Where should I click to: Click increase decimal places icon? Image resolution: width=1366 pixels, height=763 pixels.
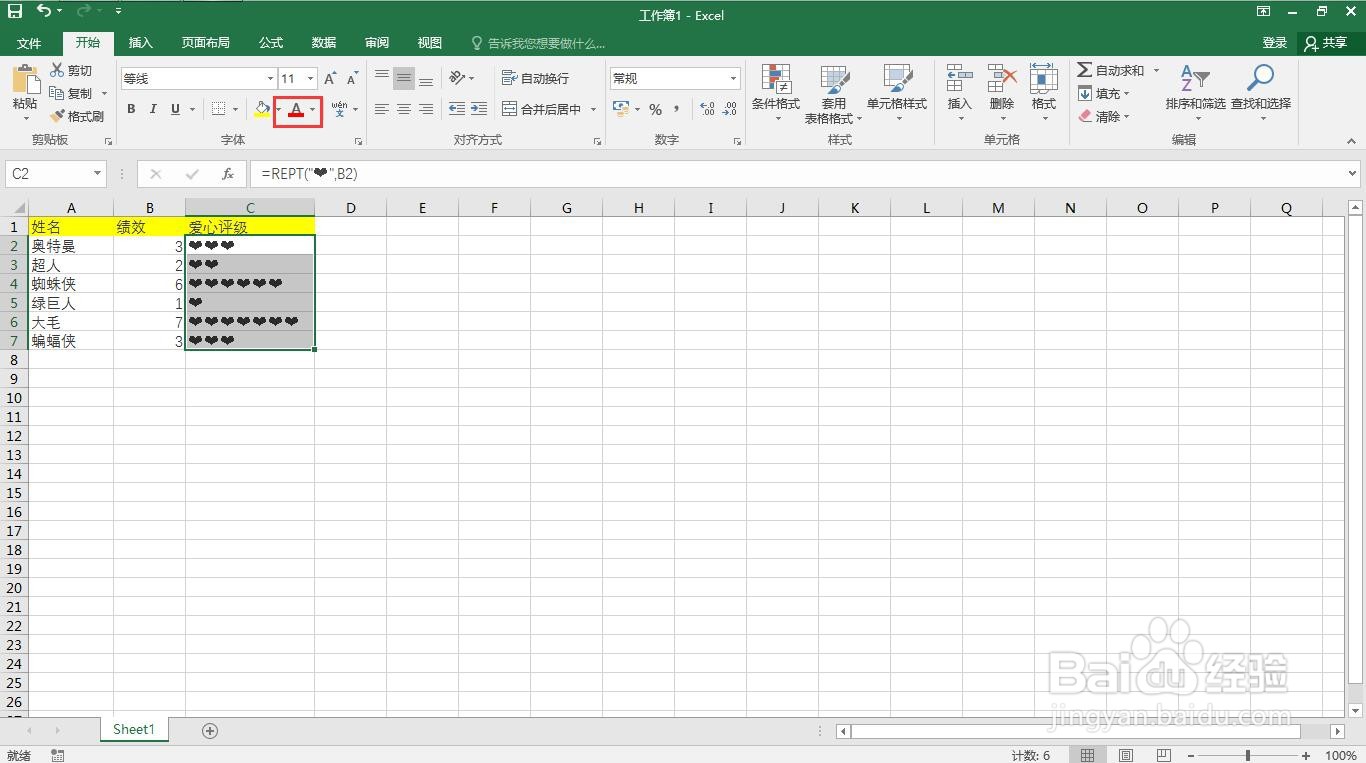tap(707, 109)
